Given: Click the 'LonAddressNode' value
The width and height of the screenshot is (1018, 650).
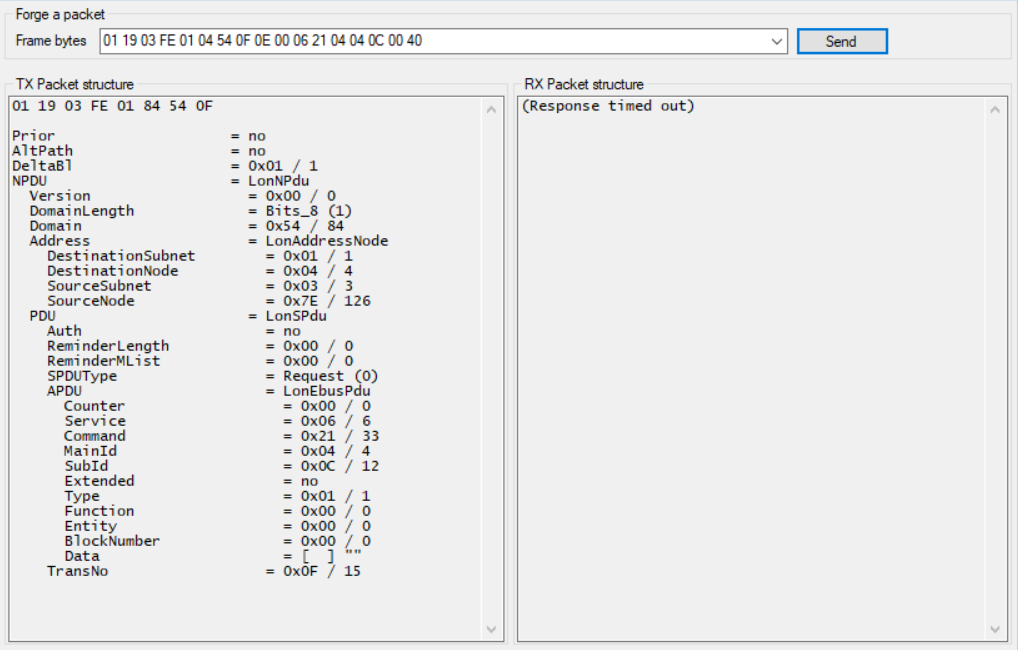Looking at the screenshot, I should tap(327, 240).
